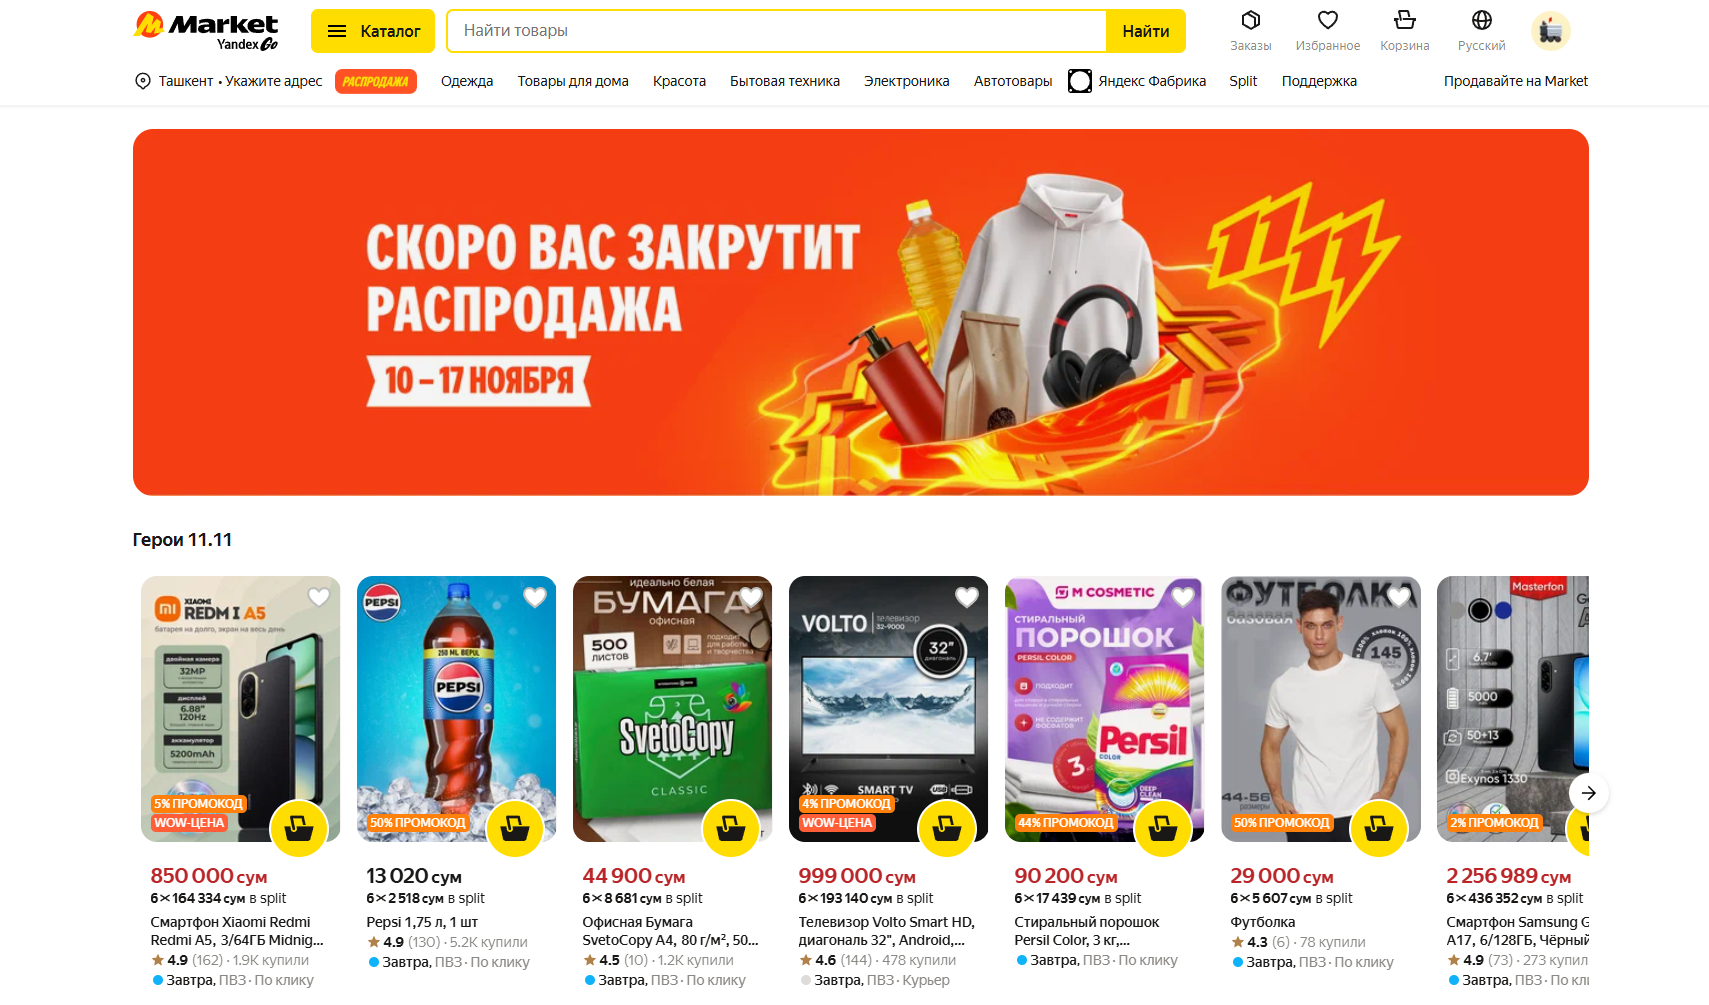Follow the Продавайте на Market link
The width and height of the screenshot is (1709, 1005).
(x=1515, y=81)
